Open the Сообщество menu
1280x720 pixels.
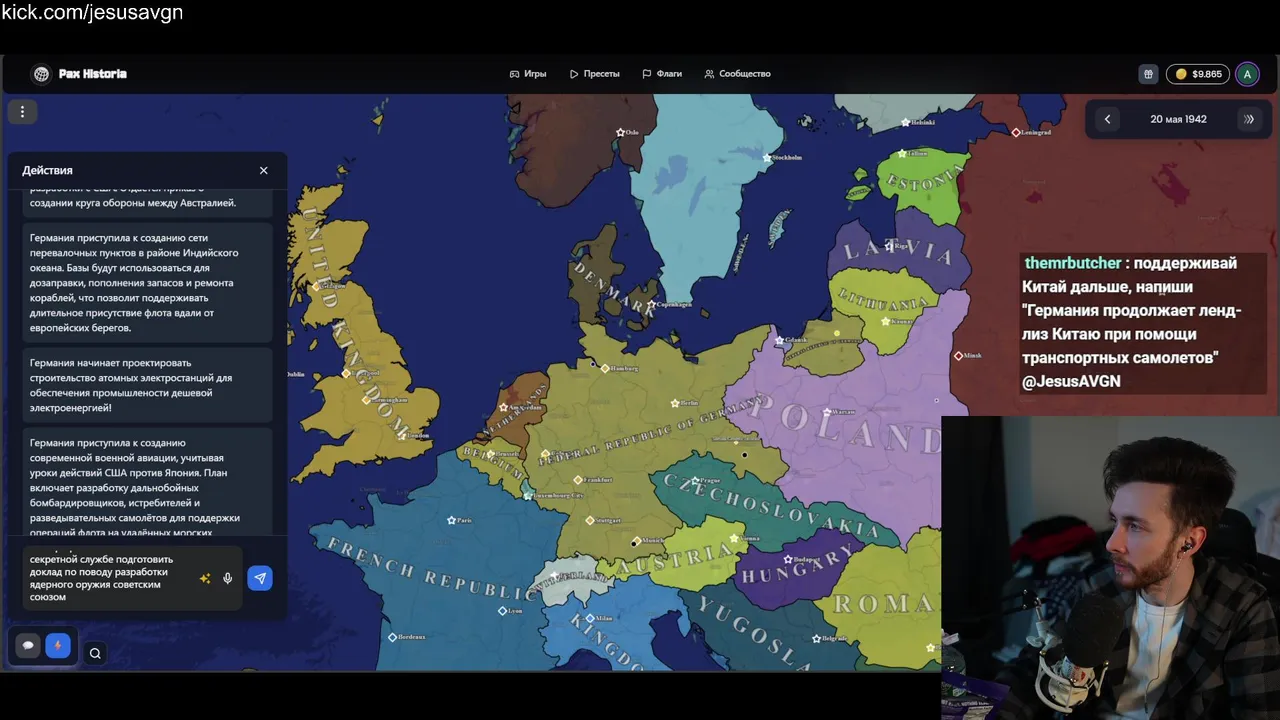[737, 74]
